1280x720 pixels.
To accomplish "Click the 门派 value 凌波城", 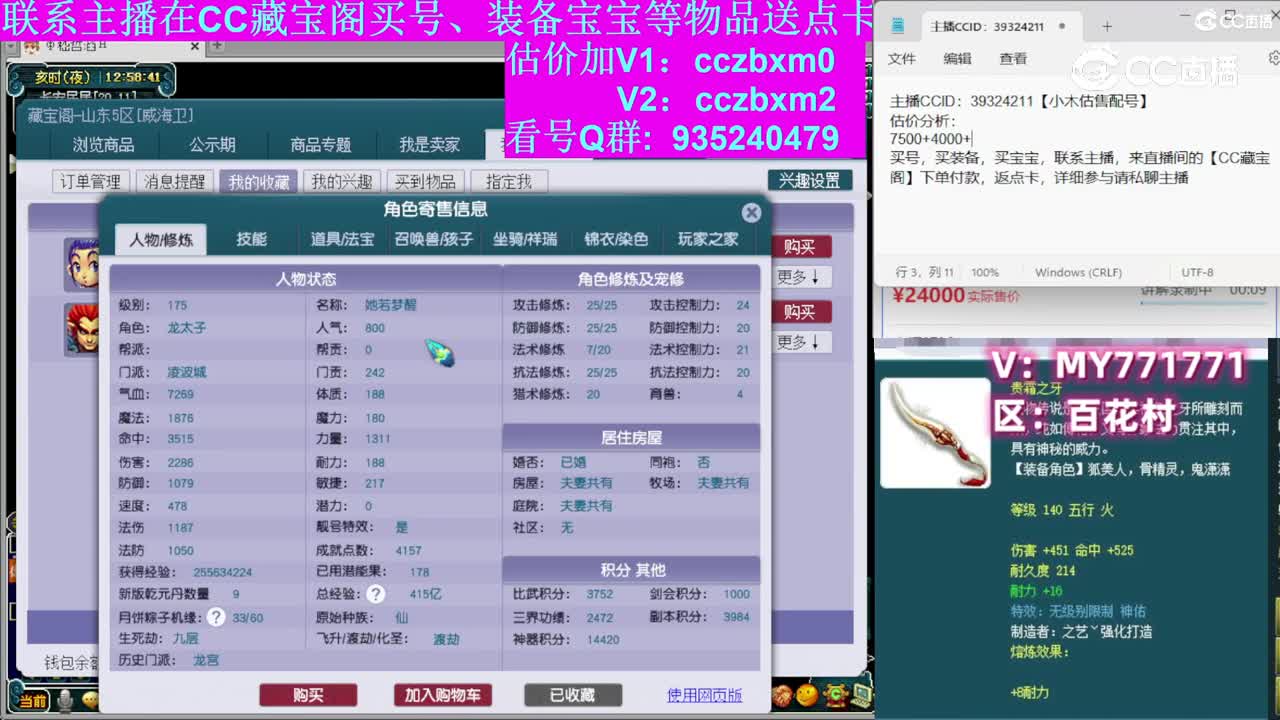I will coord(187,372).
